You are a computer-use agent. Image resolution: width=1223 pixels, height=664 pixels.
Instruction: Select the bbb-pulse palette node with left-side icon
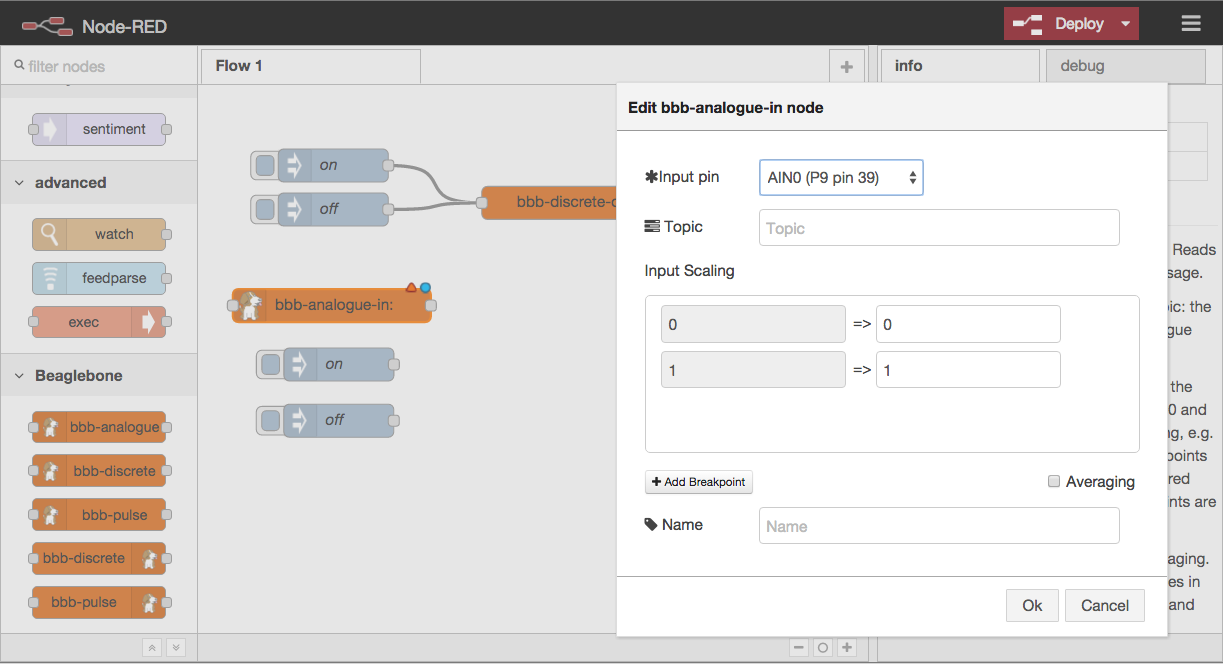99,515
